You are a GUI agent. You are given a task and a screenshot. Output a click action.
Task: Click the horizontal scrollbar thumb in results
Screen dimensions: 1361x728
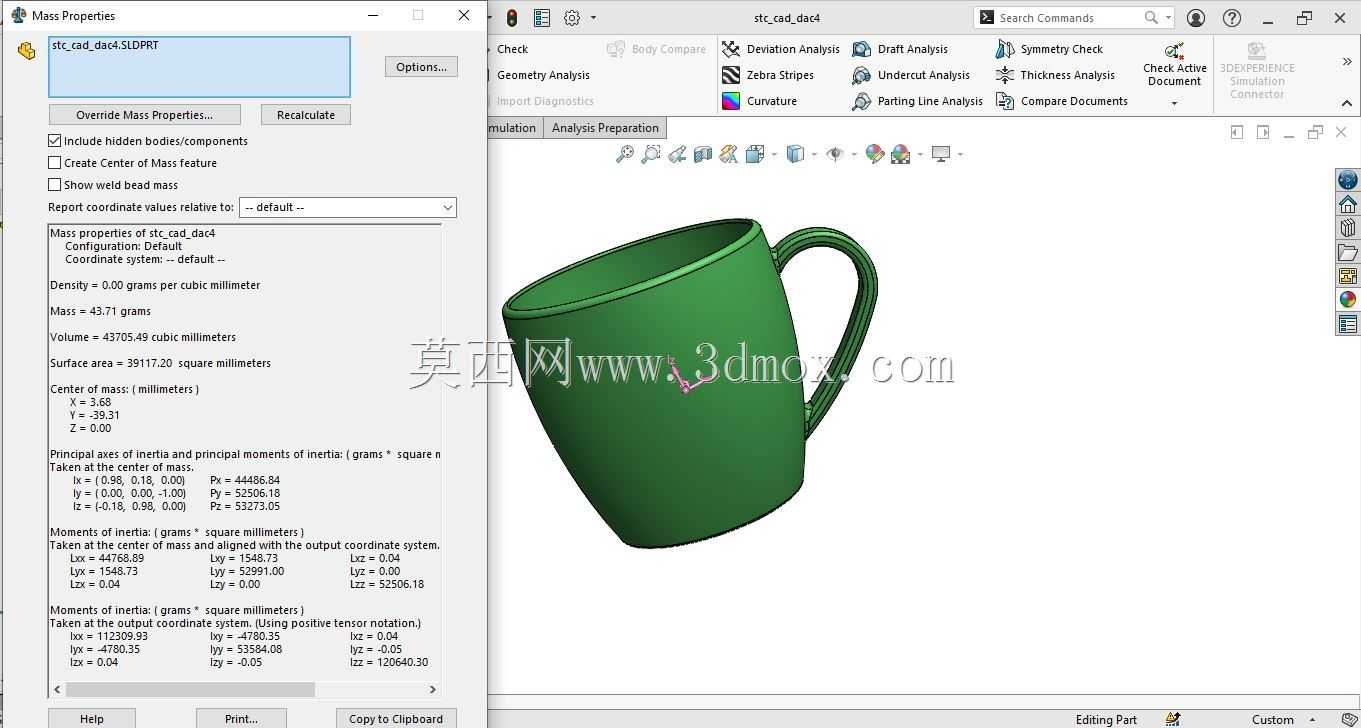pos(190,689)
